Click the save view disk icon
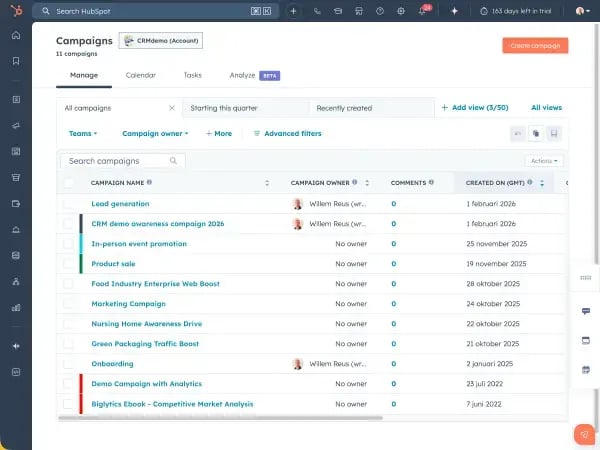Screen dimensions: 600x450 [553, 133]
